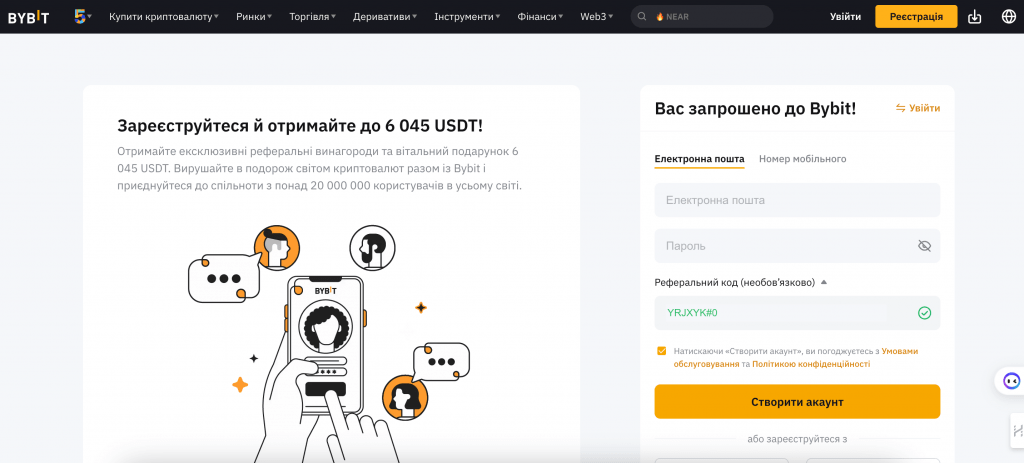Click the referral code field YRJXYK#0
The width and height of the screenshot is (1024, 463).
[x=797, y=313]
